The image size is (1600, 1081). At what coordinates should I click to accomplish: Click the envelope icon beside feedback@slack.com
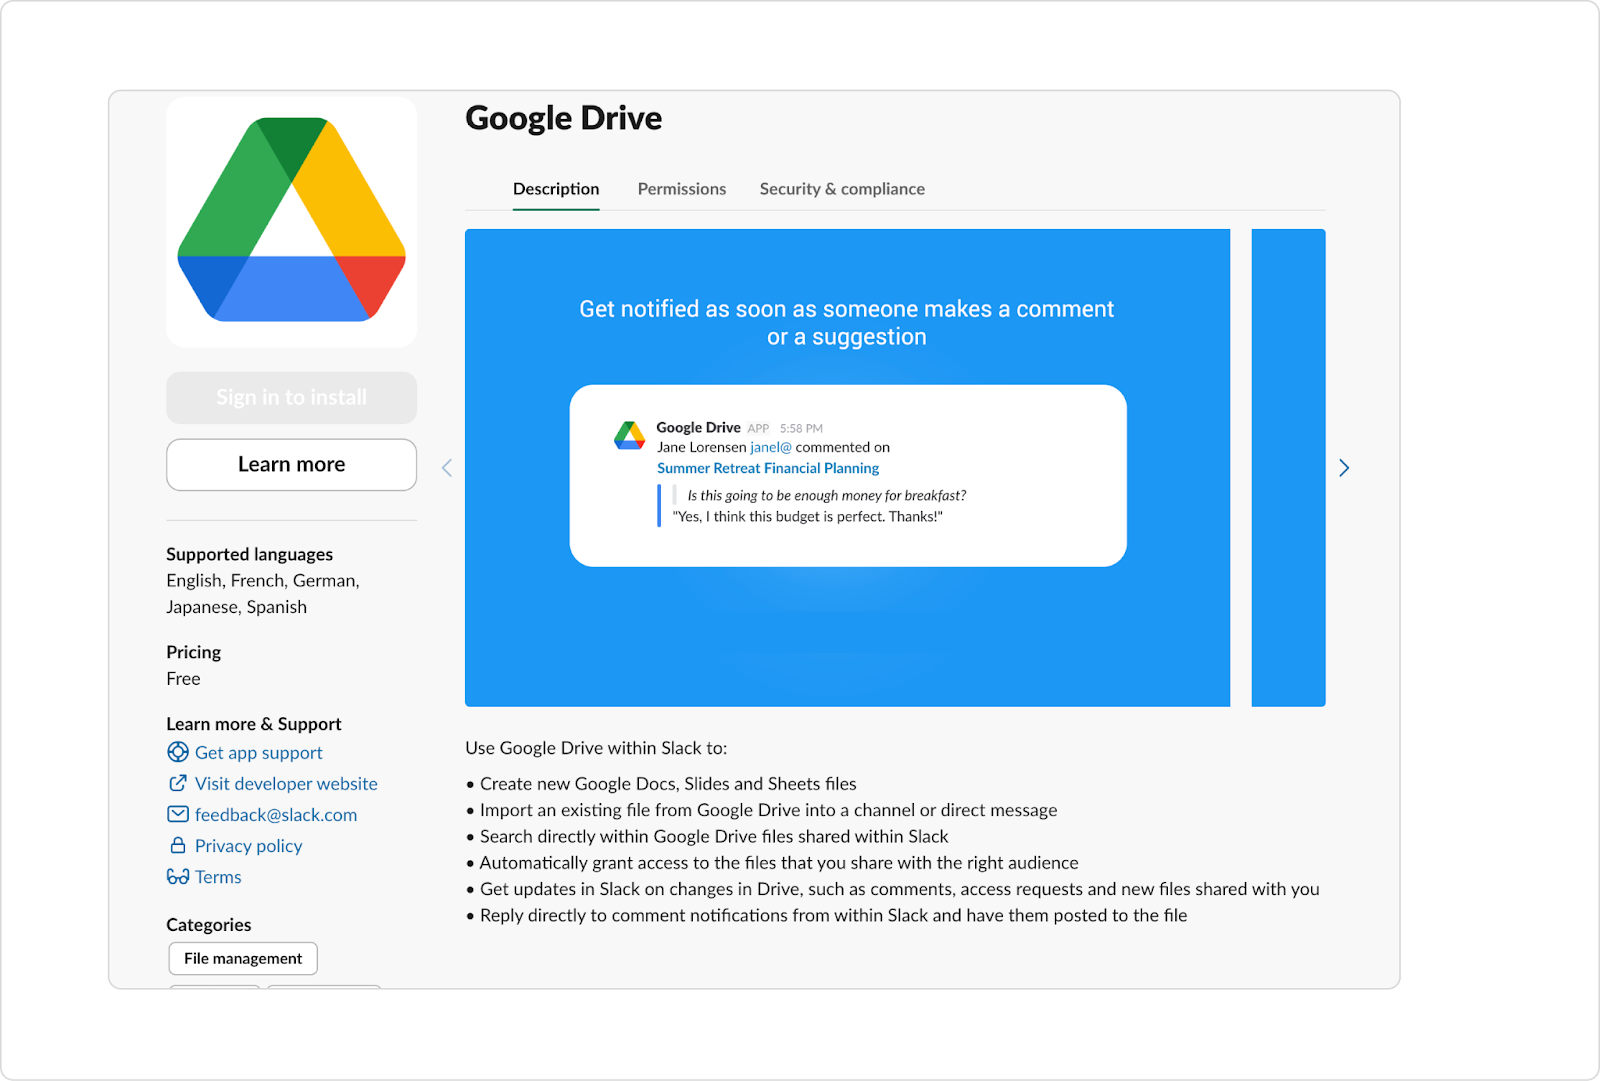pyautogui.click(x=178, y=814)
